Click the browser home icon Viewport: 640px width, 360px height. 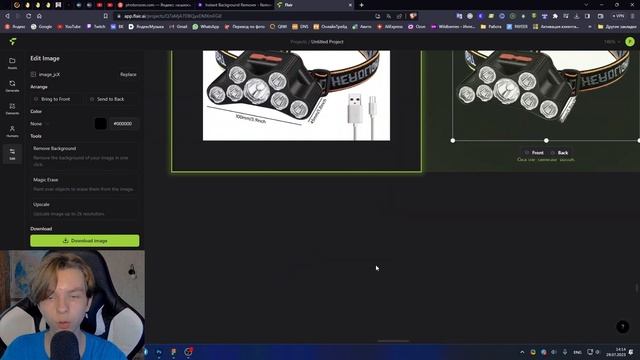(39, 16)
